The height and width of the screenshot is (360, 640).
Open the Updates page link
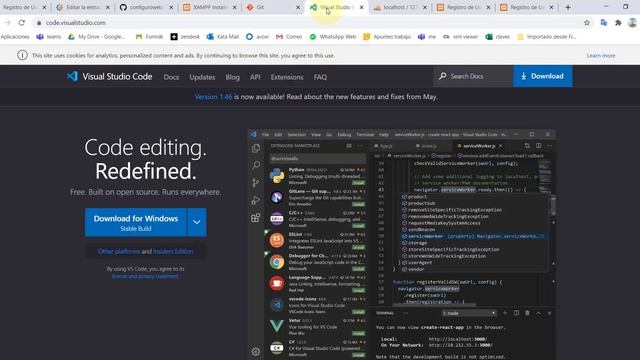[202, 77]
